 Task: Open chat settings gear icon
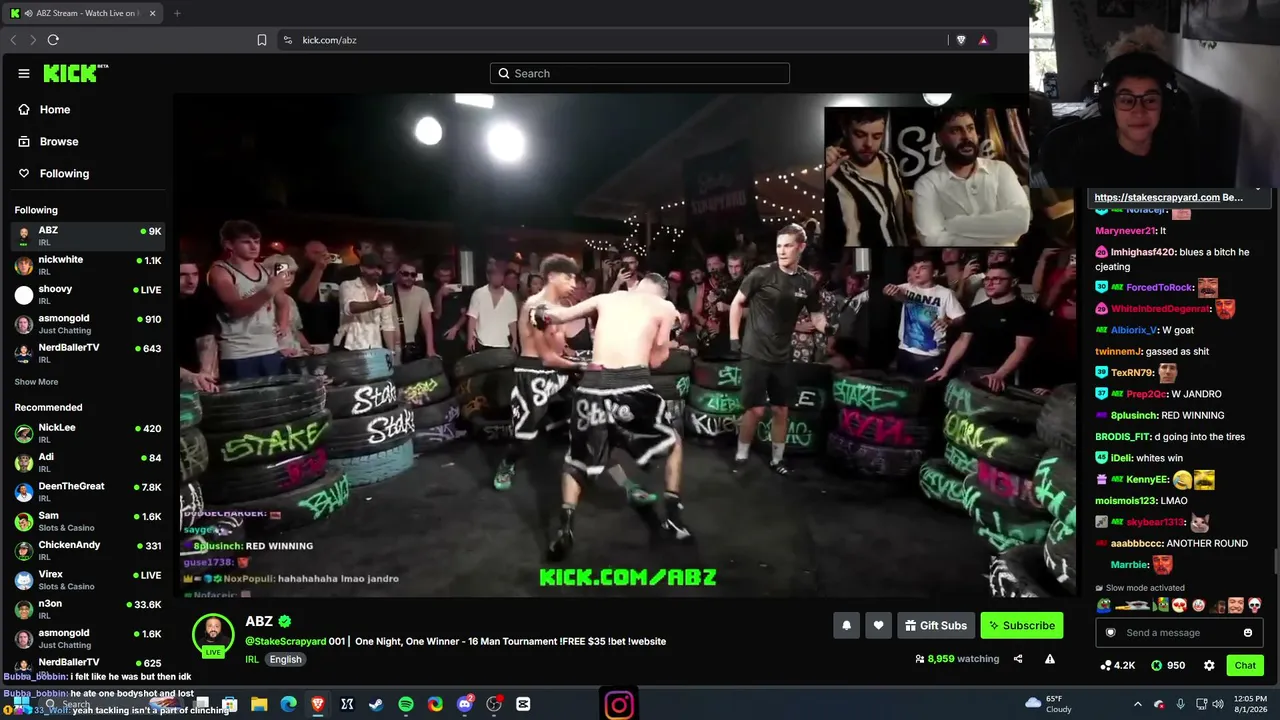coord(1209,665)
